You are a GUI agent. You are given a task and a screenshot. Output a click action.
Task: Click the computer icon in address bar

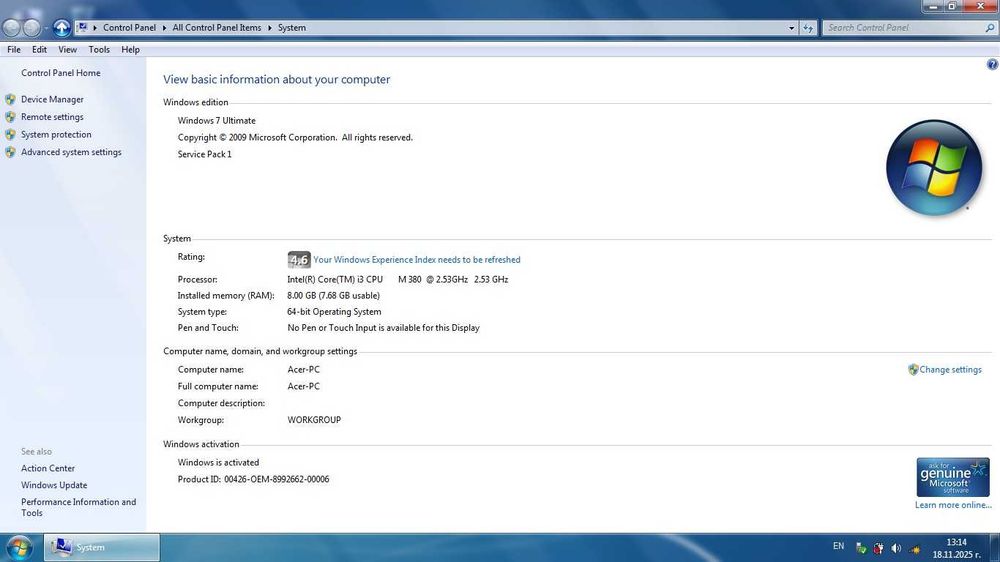(82, 27)
